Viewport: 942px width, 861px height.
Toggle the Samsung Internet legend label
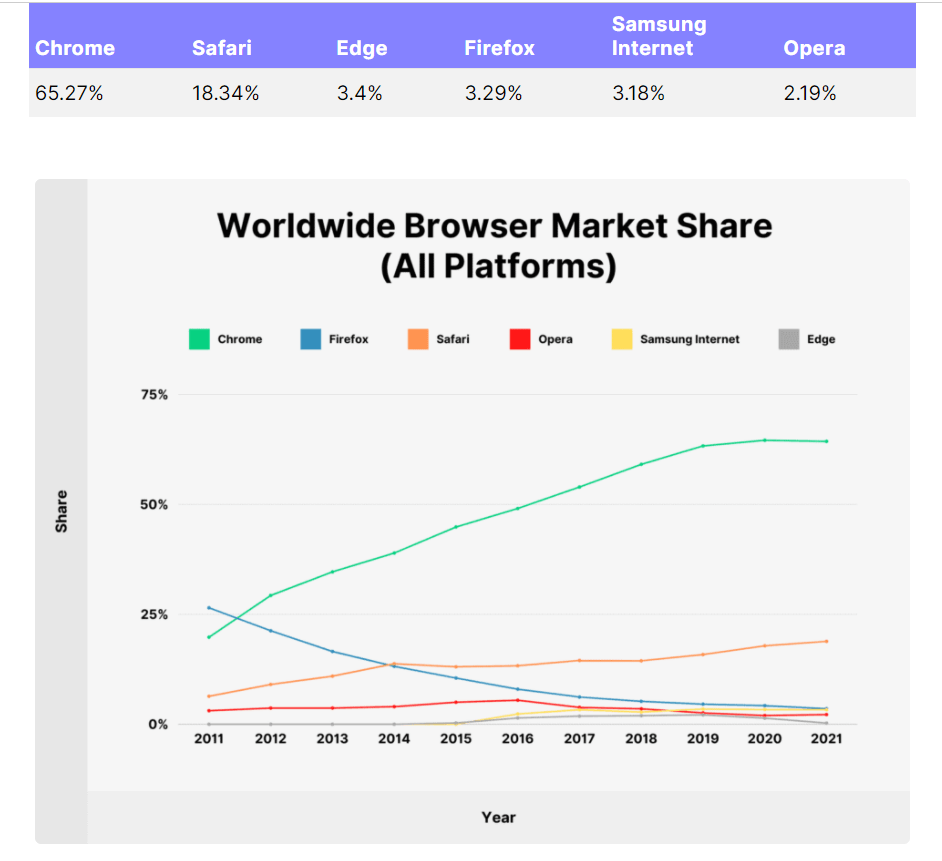(690, 339)
